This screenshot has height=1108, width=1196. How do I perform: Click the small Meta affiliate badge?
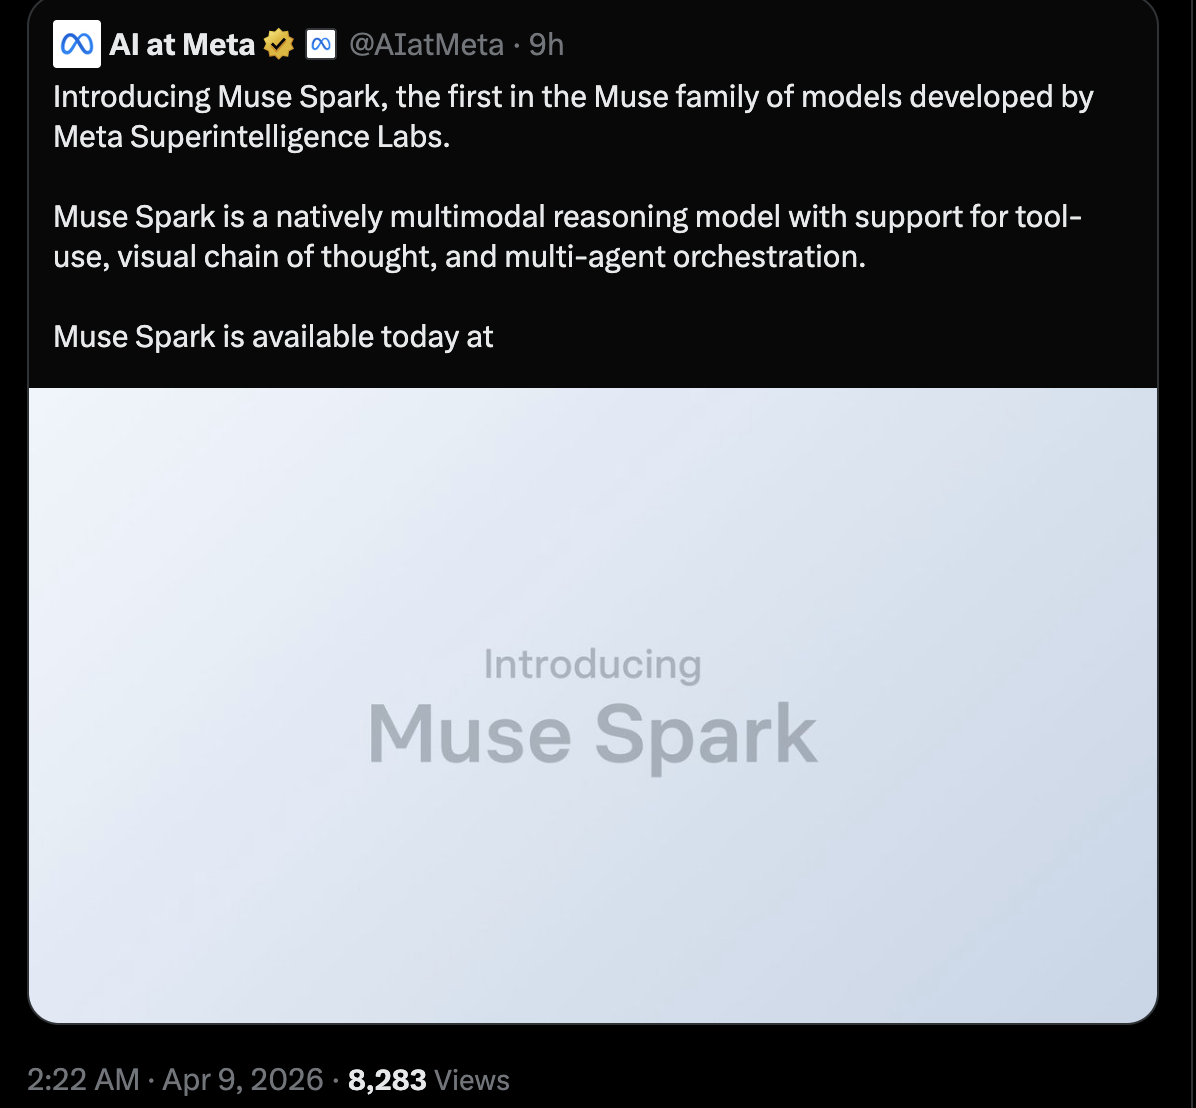[x=321, y=44]
